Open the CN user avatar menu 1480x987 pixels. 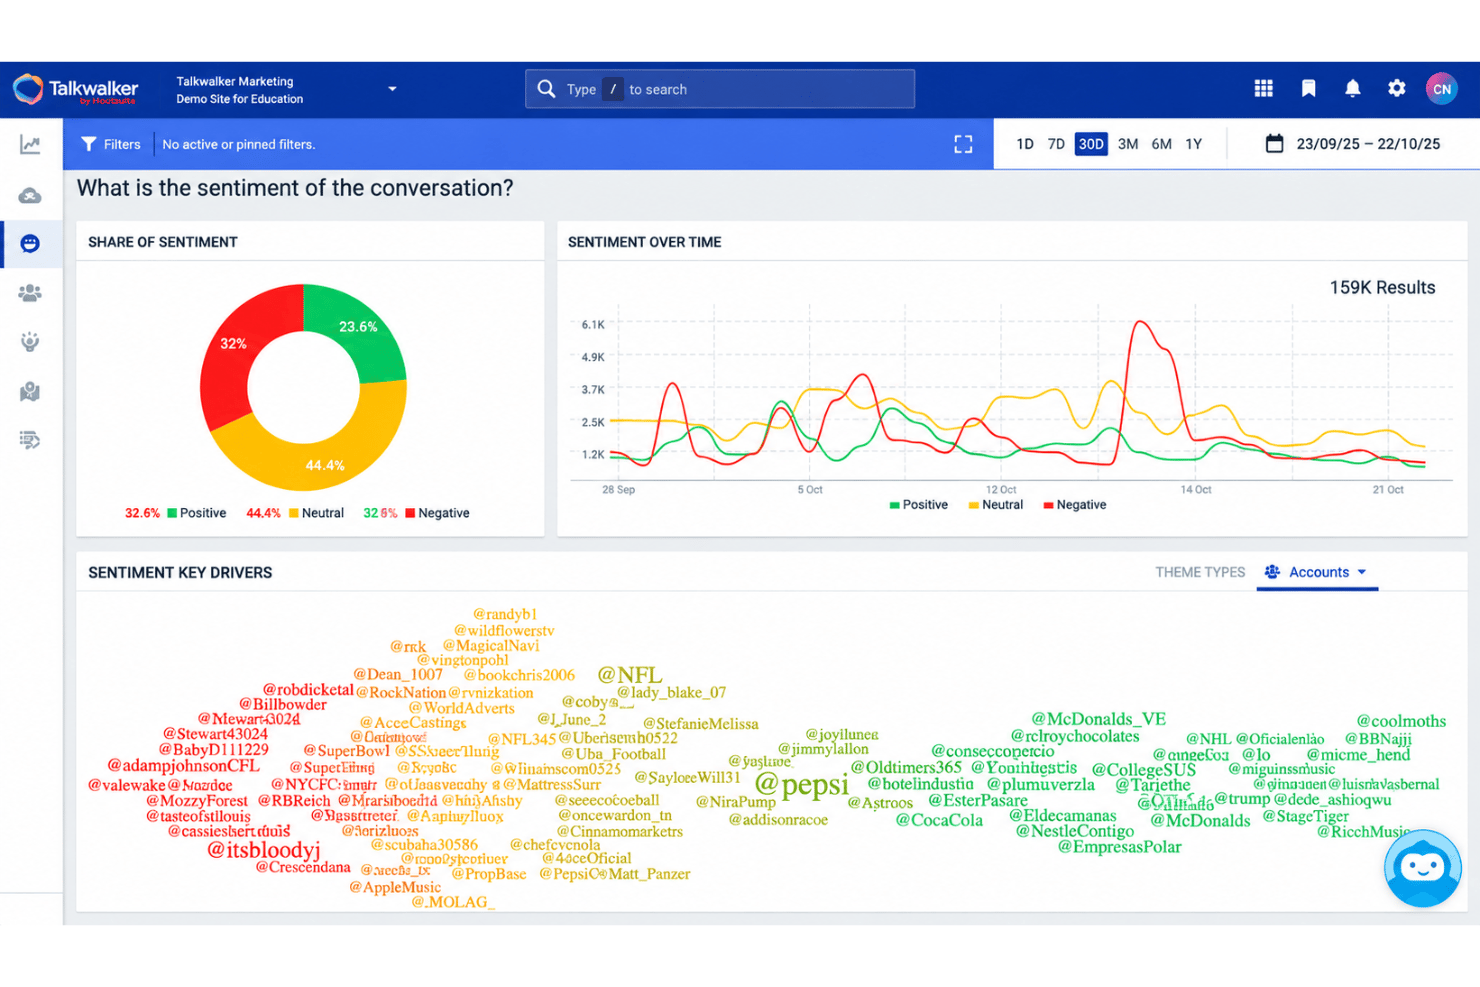[1441, 89]
